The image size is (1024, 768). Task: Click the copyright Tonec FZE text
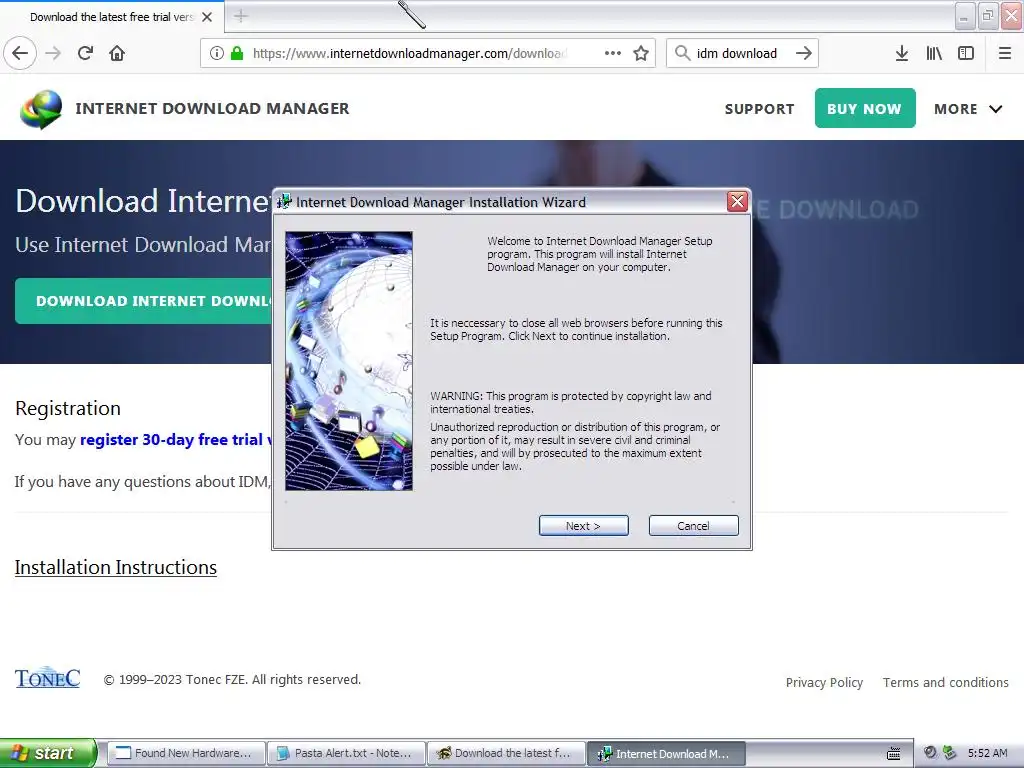pyautogui.click(x=232, y=679)
